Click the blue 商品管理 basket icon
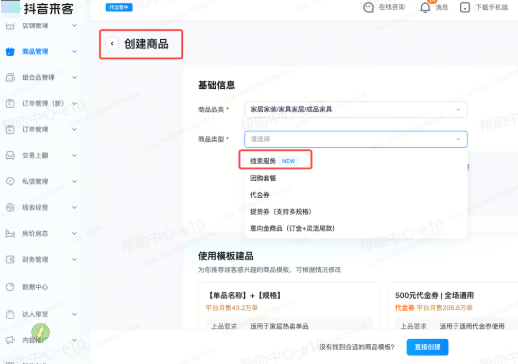518x364 pixels. [x=10, y=52]
